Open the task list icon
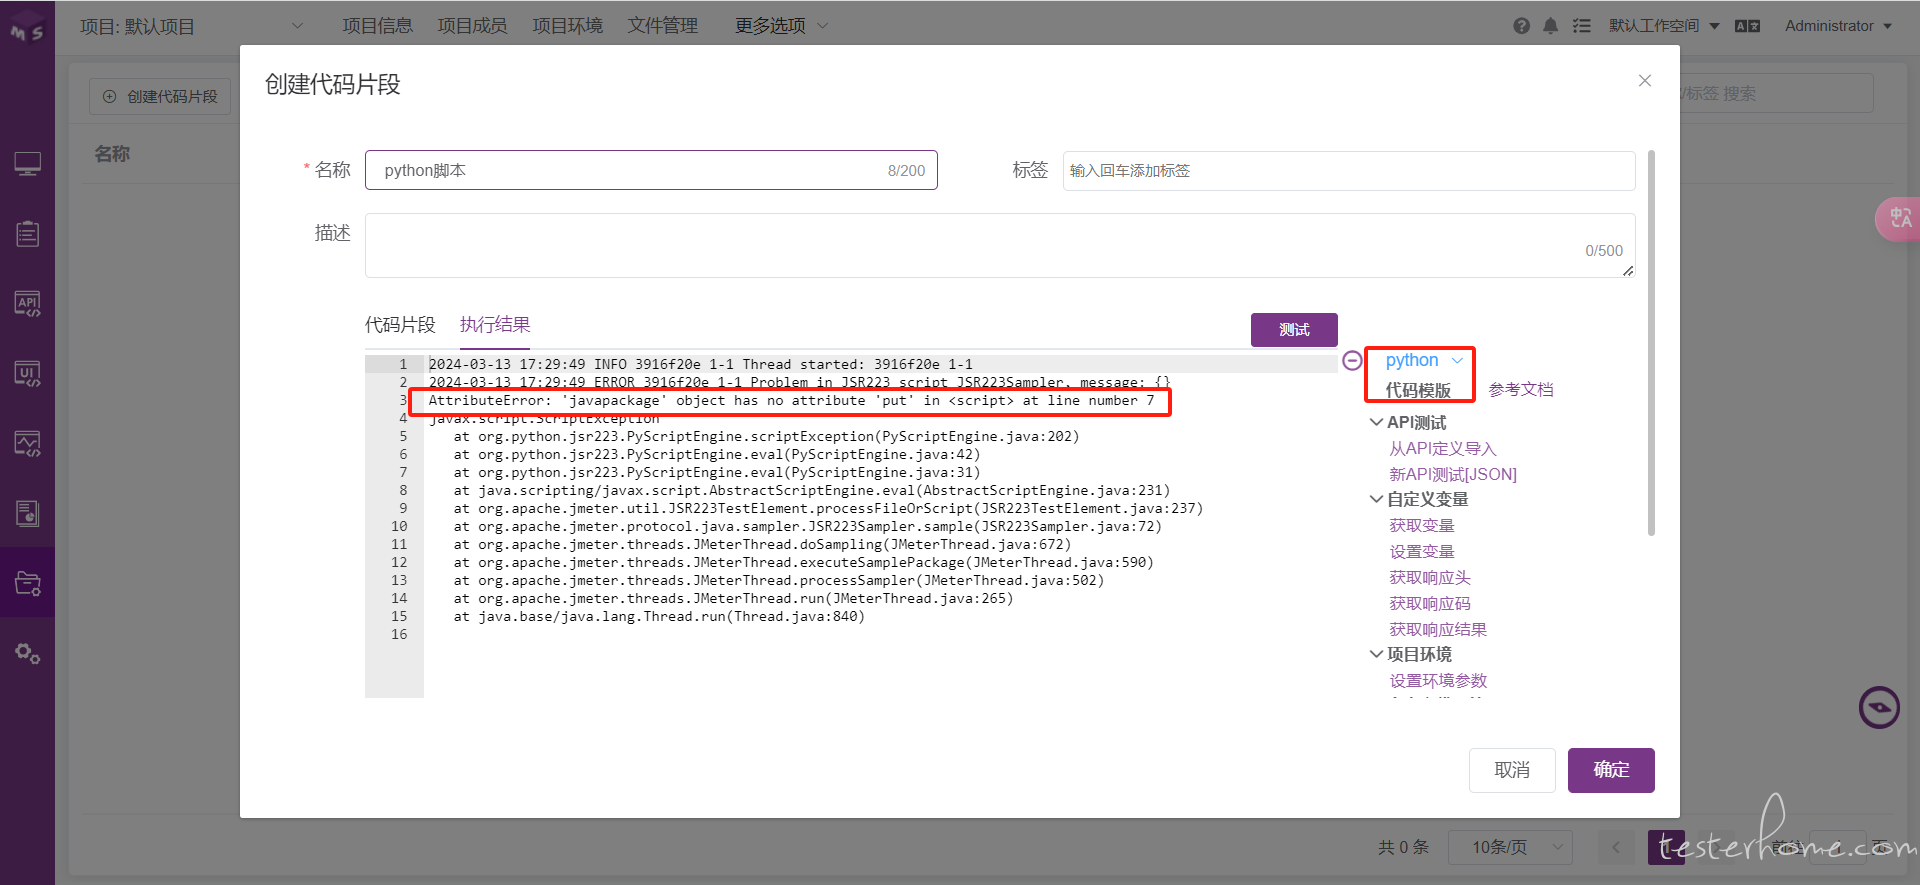The image size is (1920, 885). (1581, 26)
